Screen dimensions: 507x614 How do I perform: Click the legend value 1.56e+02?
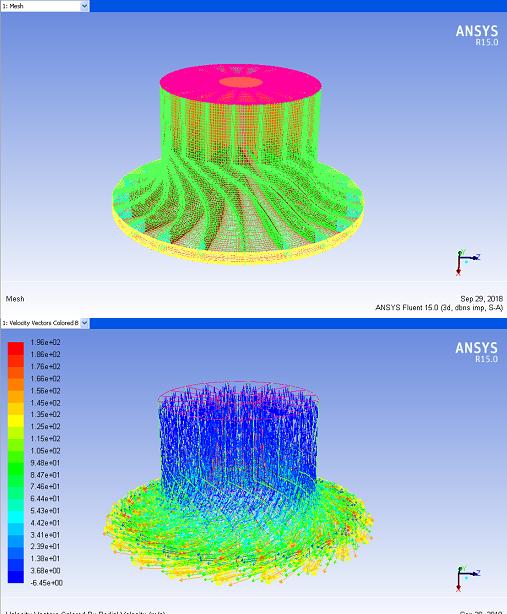45,391
